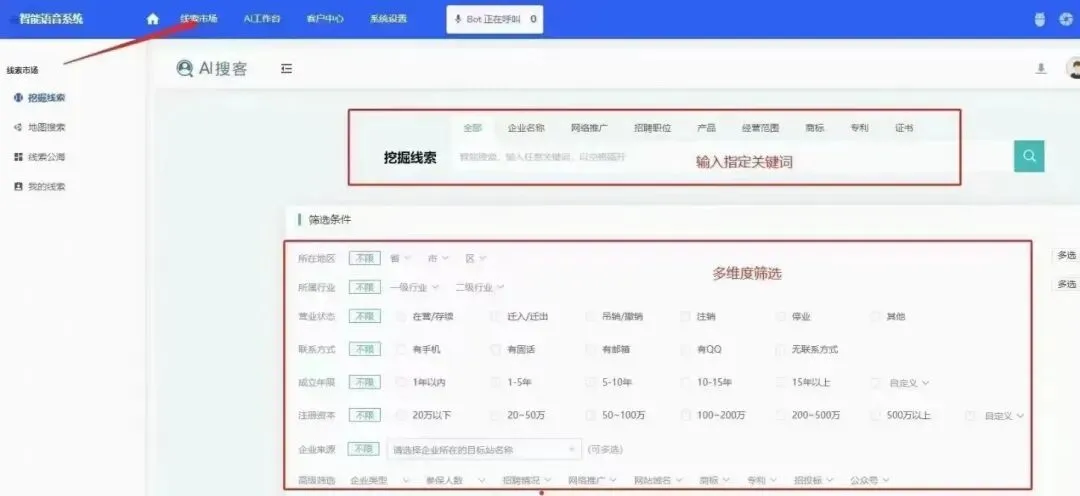Click the 我的线索 sidebar icon

(18, 187)
